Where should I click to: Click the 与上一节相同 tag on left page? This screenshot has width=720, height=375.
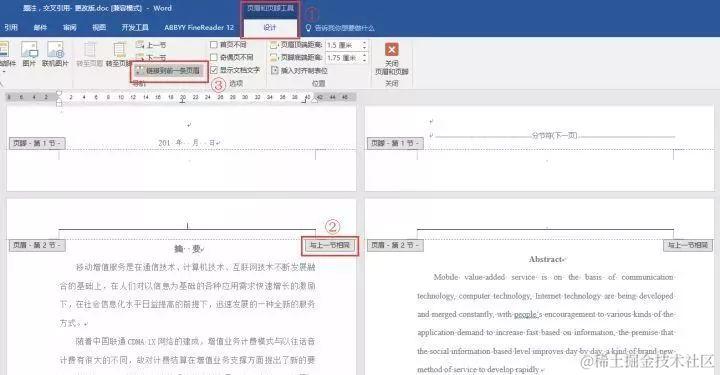pos(329,246)
